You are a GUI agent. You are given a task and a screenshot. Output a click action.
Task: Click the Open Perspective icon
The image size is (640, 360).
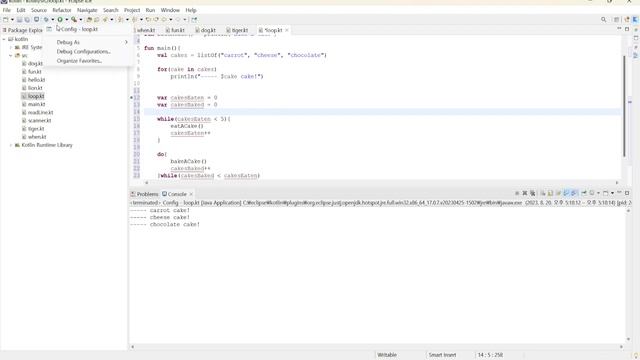coord(616,20)
